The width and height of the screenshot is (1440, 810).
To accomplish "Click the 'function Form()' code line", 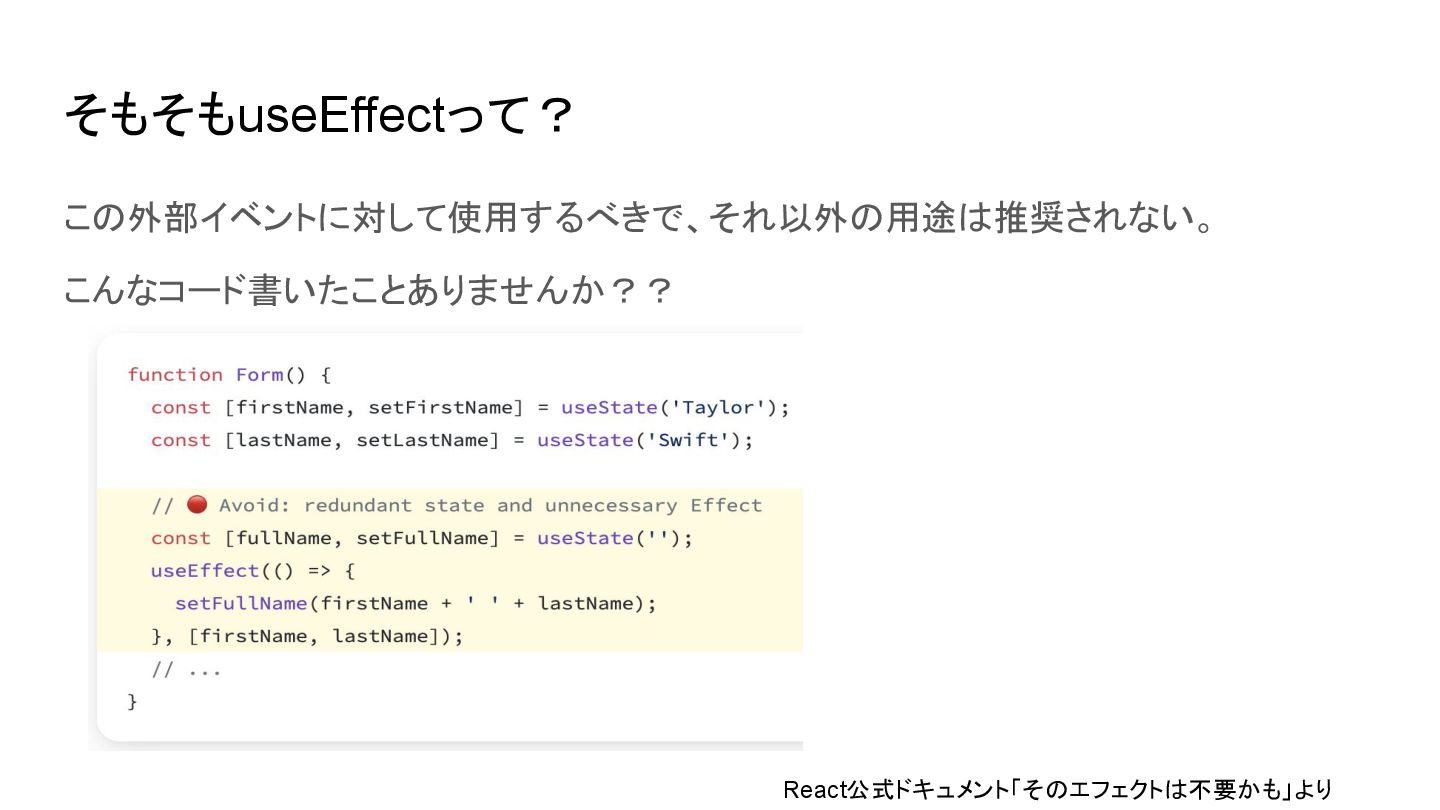I will tap(228, 375).
